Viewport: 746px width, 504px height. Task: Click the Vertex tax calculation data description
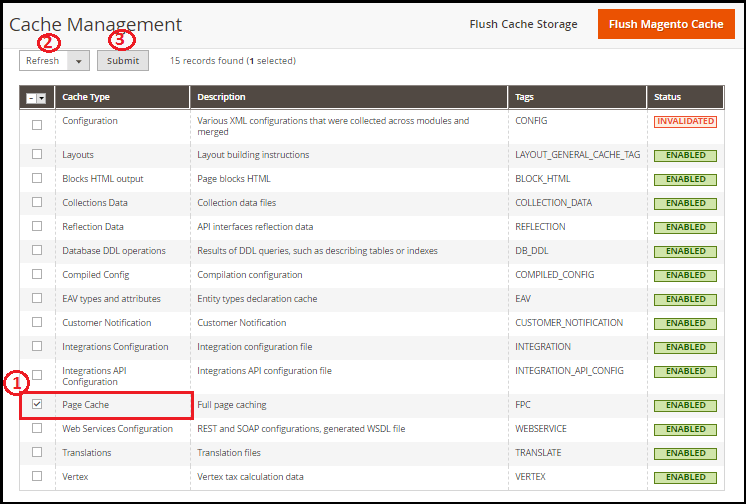pos(250,477)
